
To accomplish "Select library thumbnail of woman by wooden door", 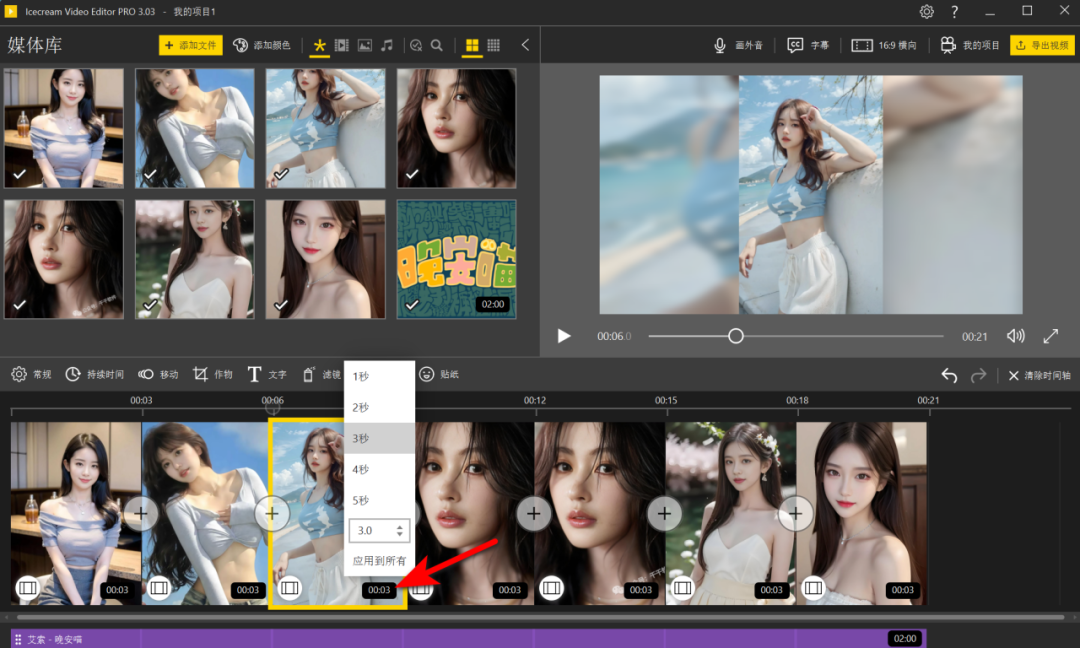I will pos(325,259).
